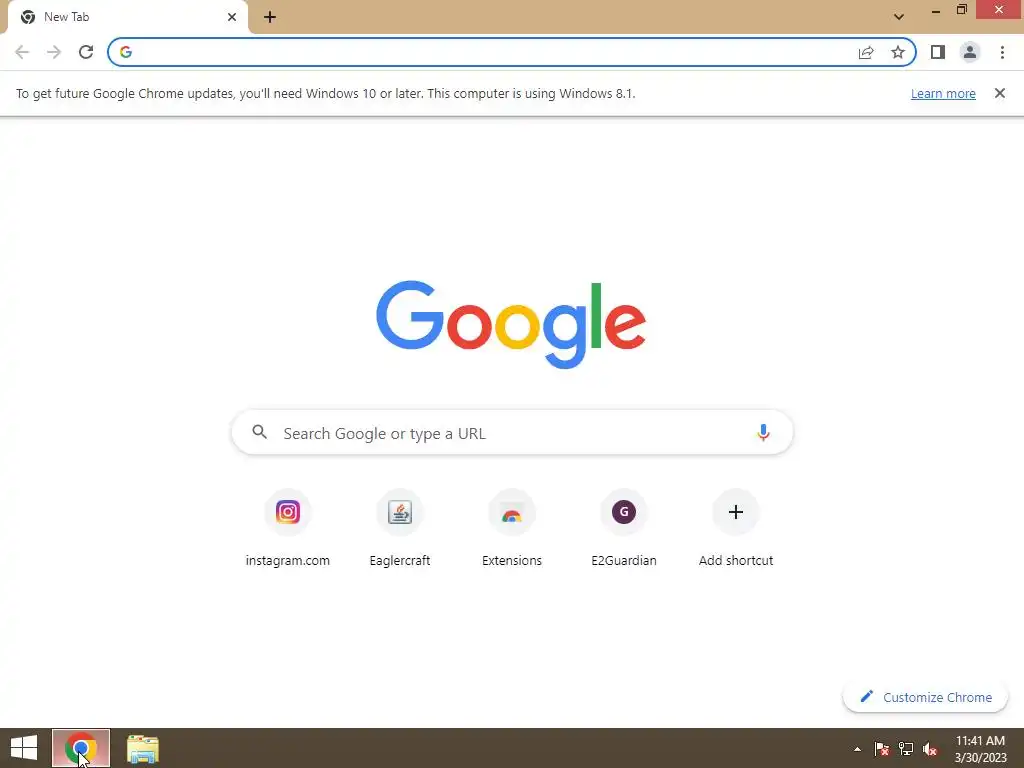Share this page icon in address bar
Screen dimensions: 1024x768
tap(866, 52)
